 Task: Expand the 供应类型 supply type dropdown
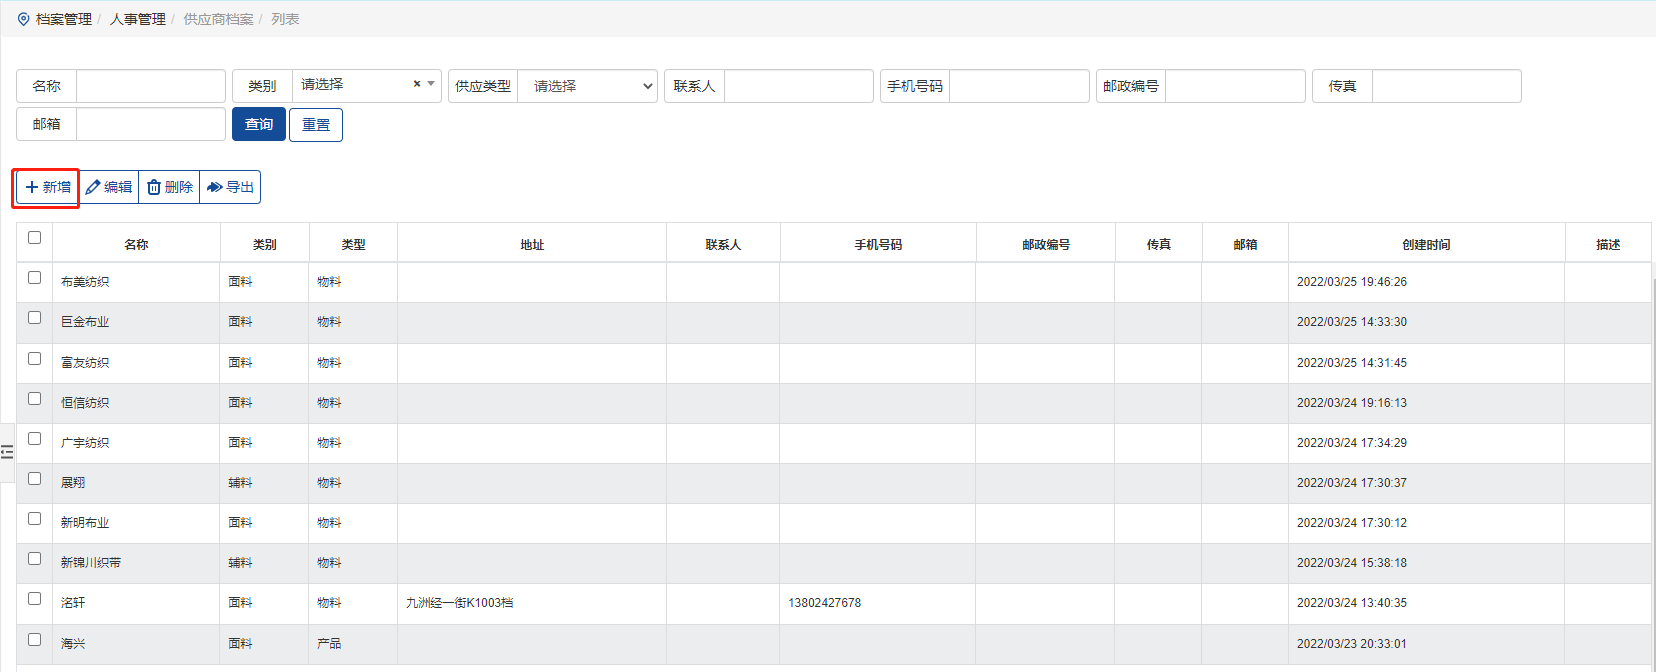click(x=587, y=86)
